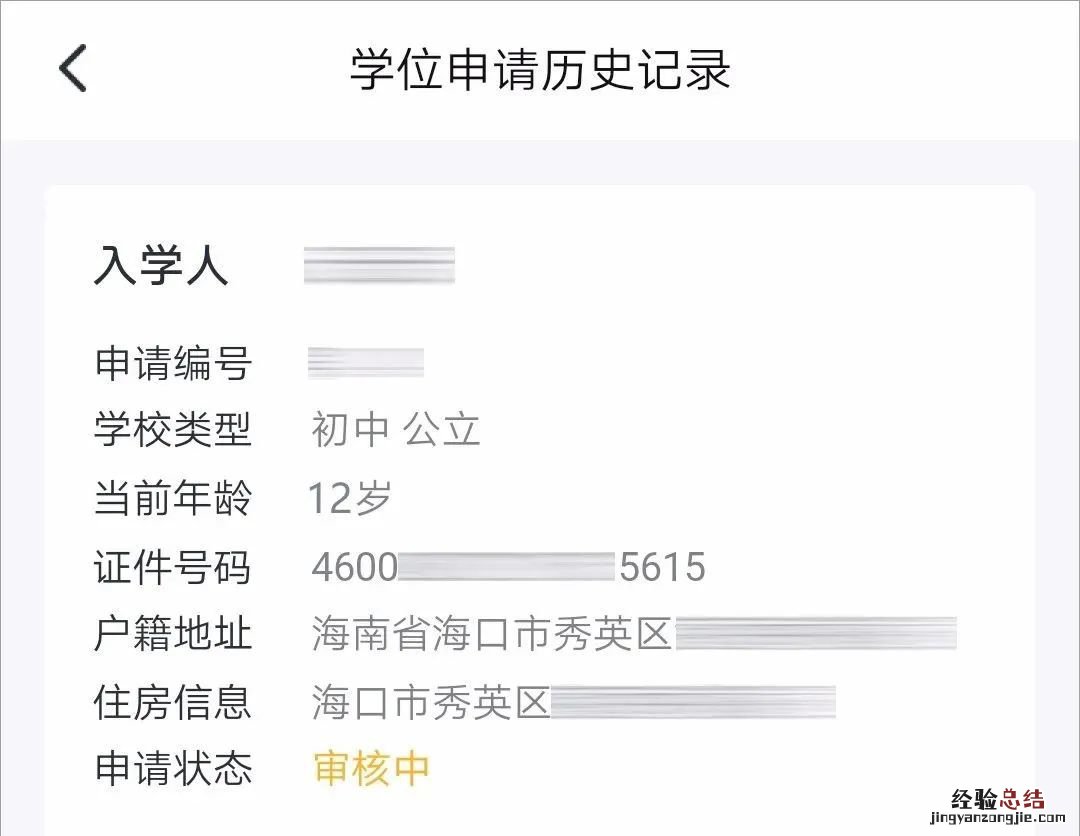Click the 住房信息 label
This screenshot has width=1080, height=836.
pyautogui.click(x=172, y=702)
